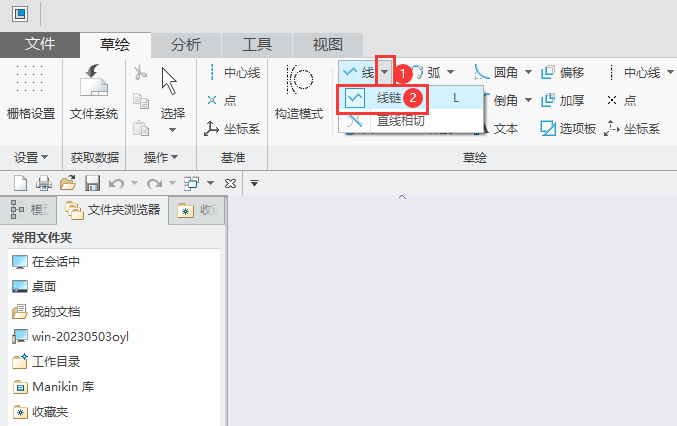Expand the 操作 group dropdown

[x=161, y=158]
